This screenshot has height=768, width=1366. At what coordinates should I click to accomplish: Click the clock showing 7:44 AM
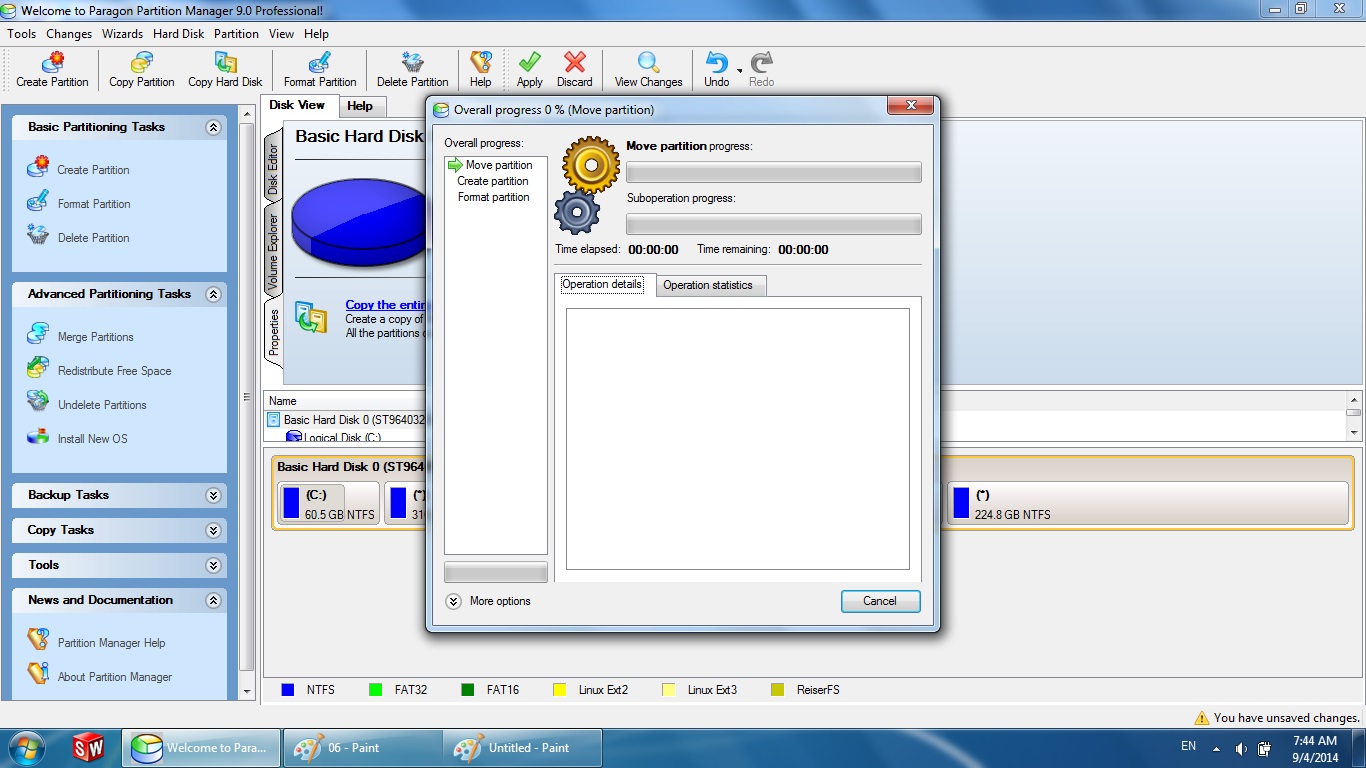(x=1315, y=741)
